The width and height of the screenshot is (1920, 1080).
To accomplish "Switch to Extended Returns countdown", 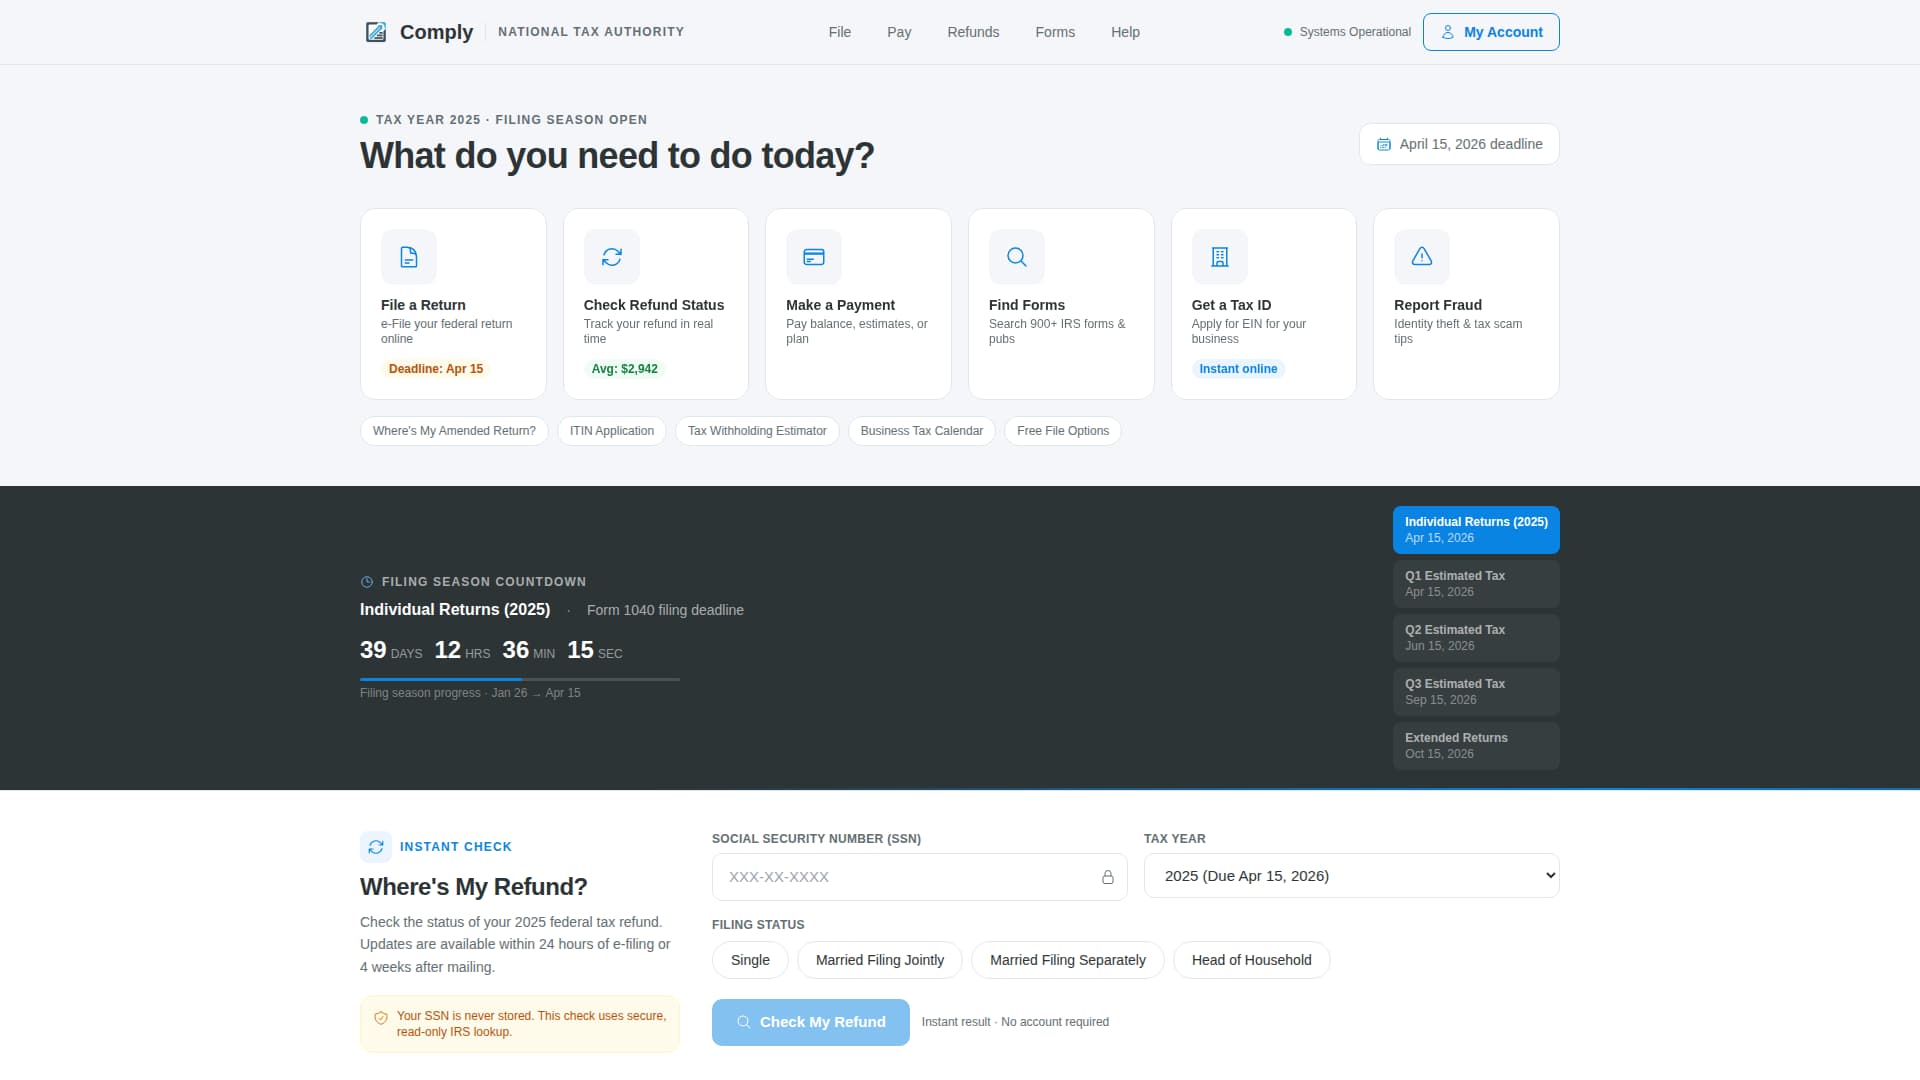I will pos(1476,746).
